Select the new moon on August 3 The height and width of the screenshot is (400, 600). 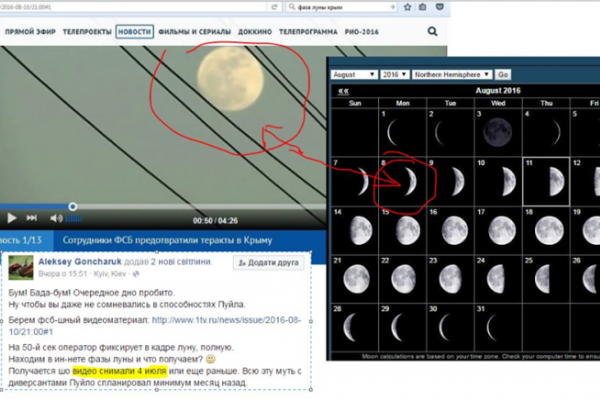495,131
